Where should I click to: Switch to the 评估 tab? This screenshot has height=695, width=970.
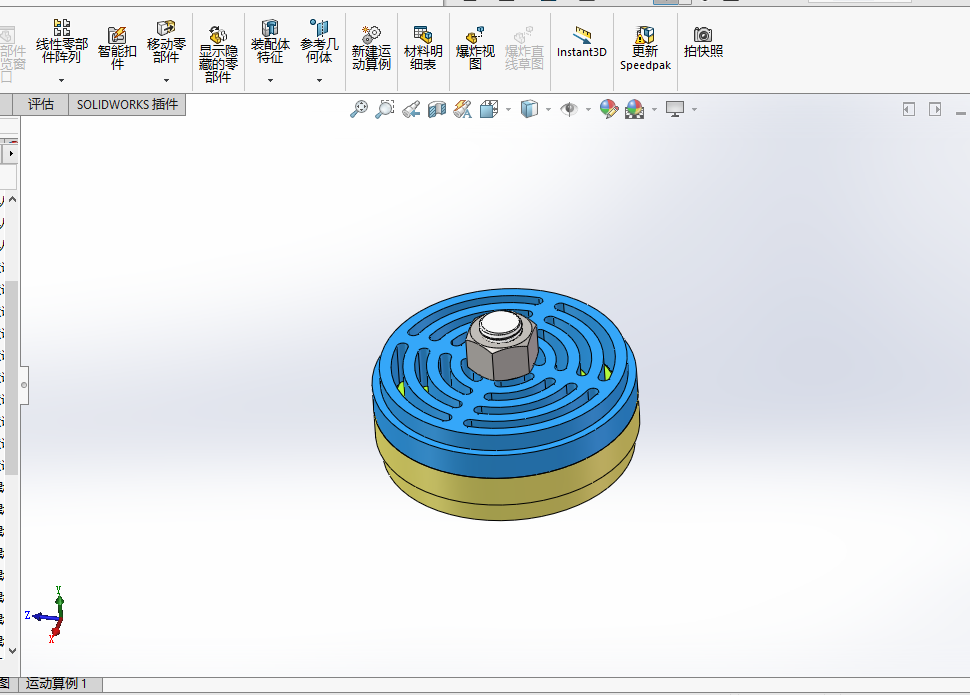pos(41,105)
